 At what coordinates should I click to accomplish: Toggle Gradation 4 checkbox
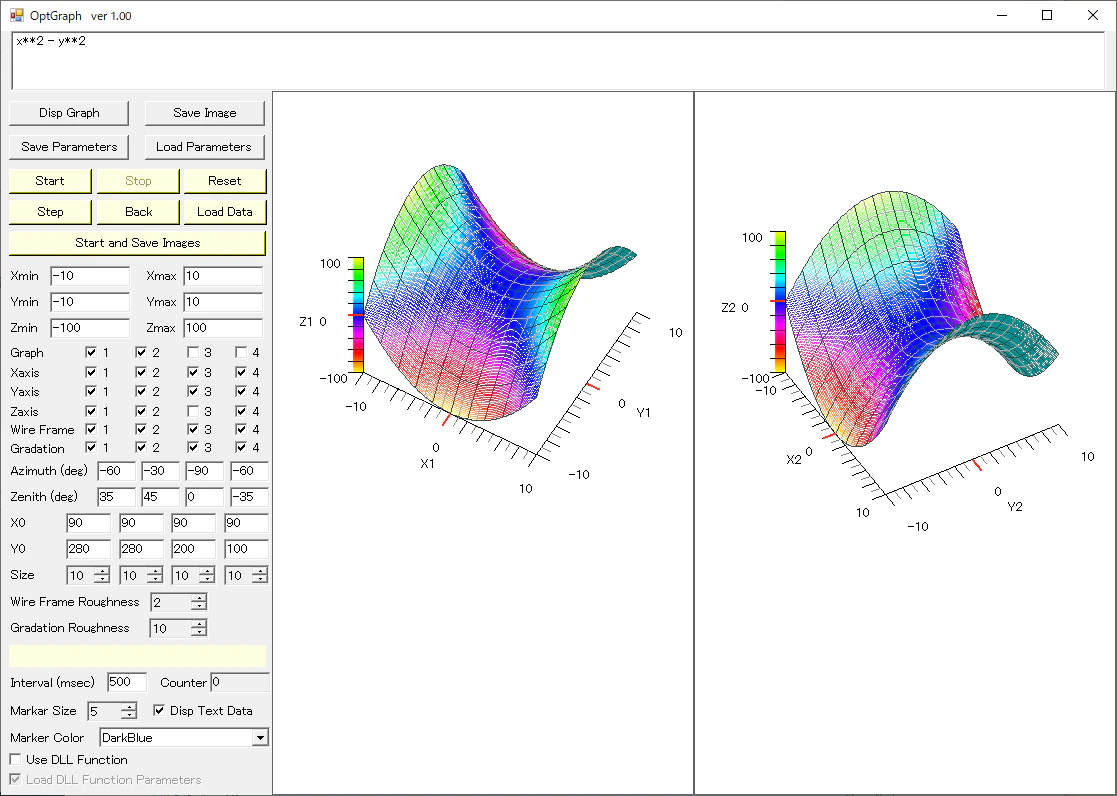241,448
